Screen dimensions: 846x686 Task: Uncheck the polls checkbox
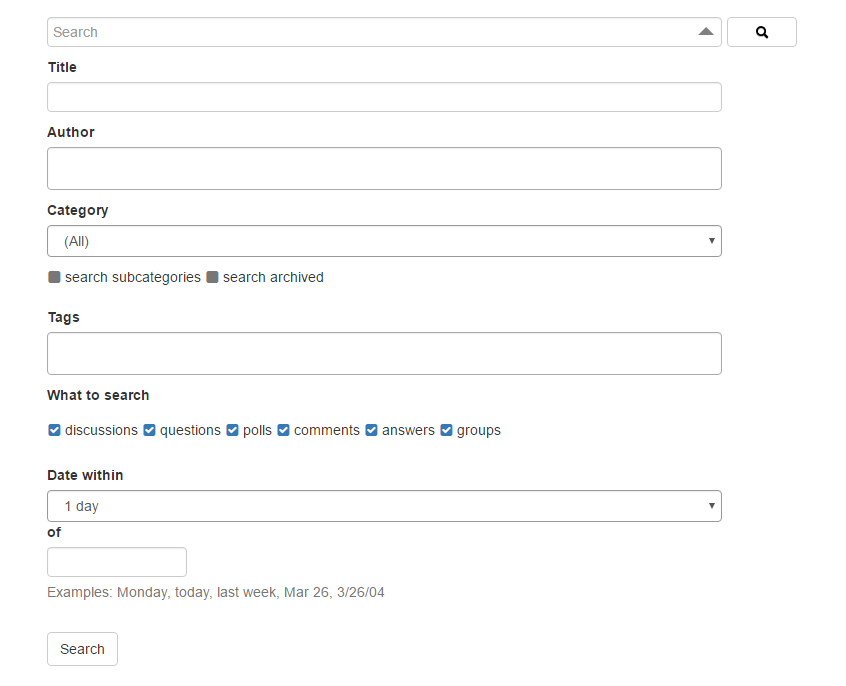pos(232,430)
